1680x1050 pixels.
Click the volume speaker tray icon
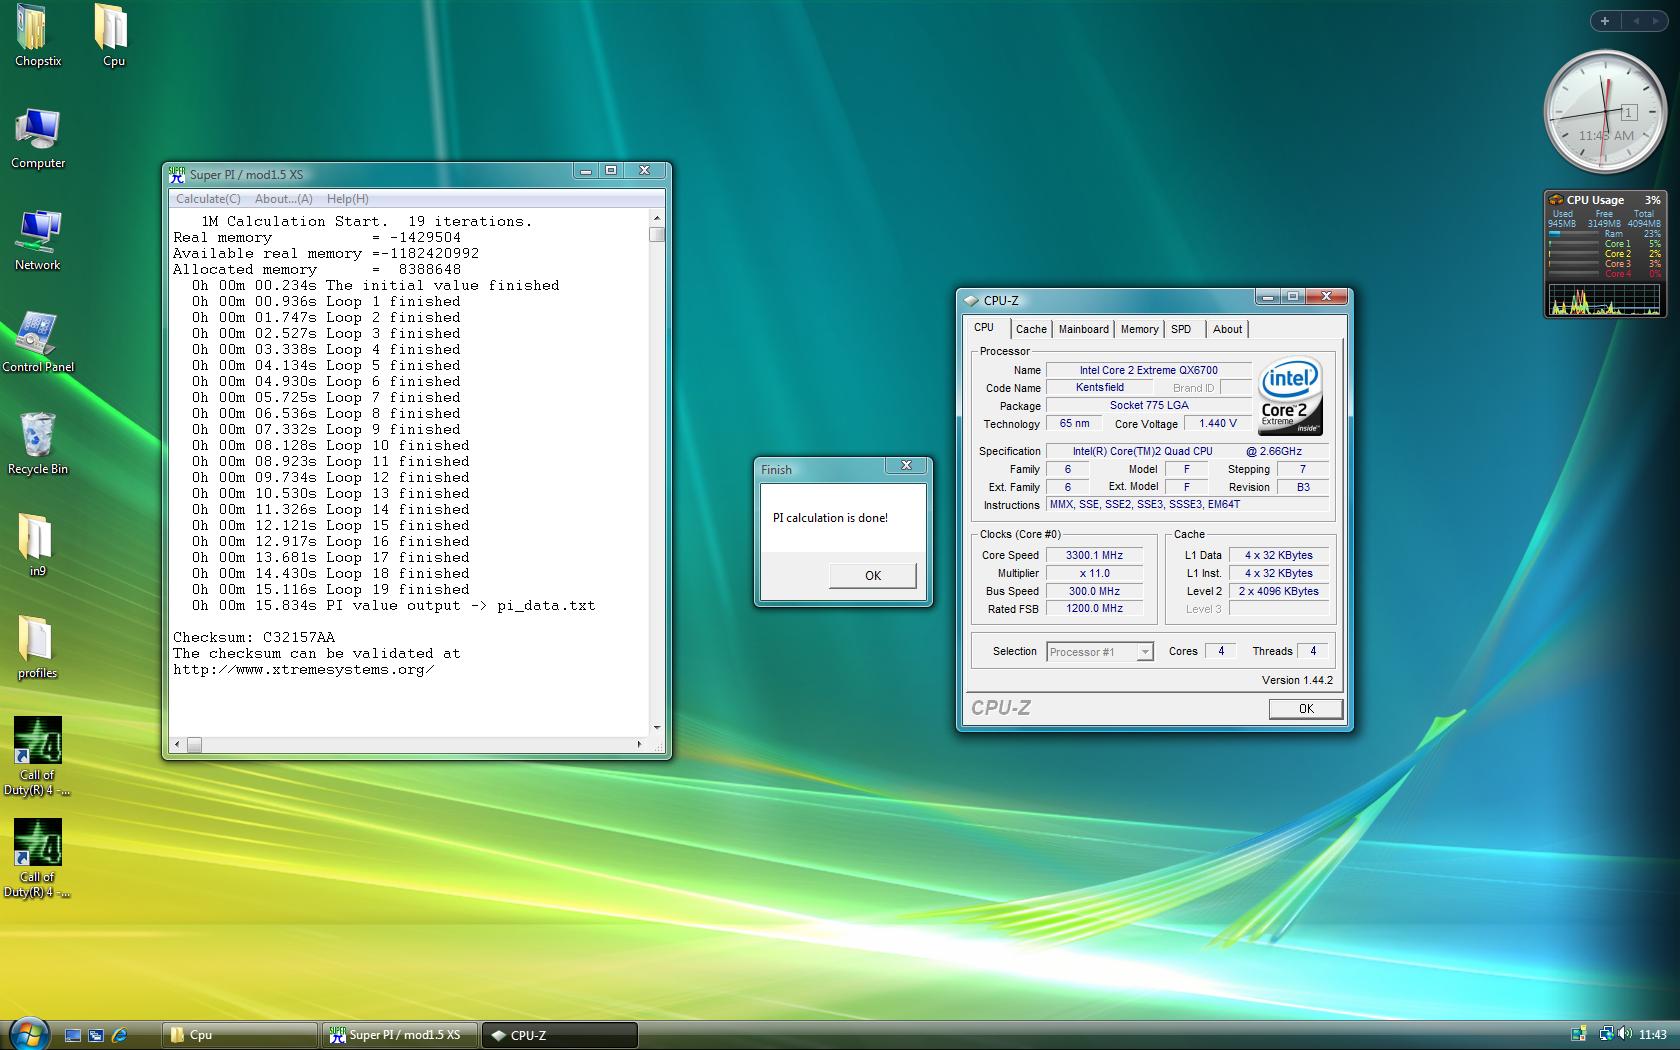(x=1623, y=1035)
